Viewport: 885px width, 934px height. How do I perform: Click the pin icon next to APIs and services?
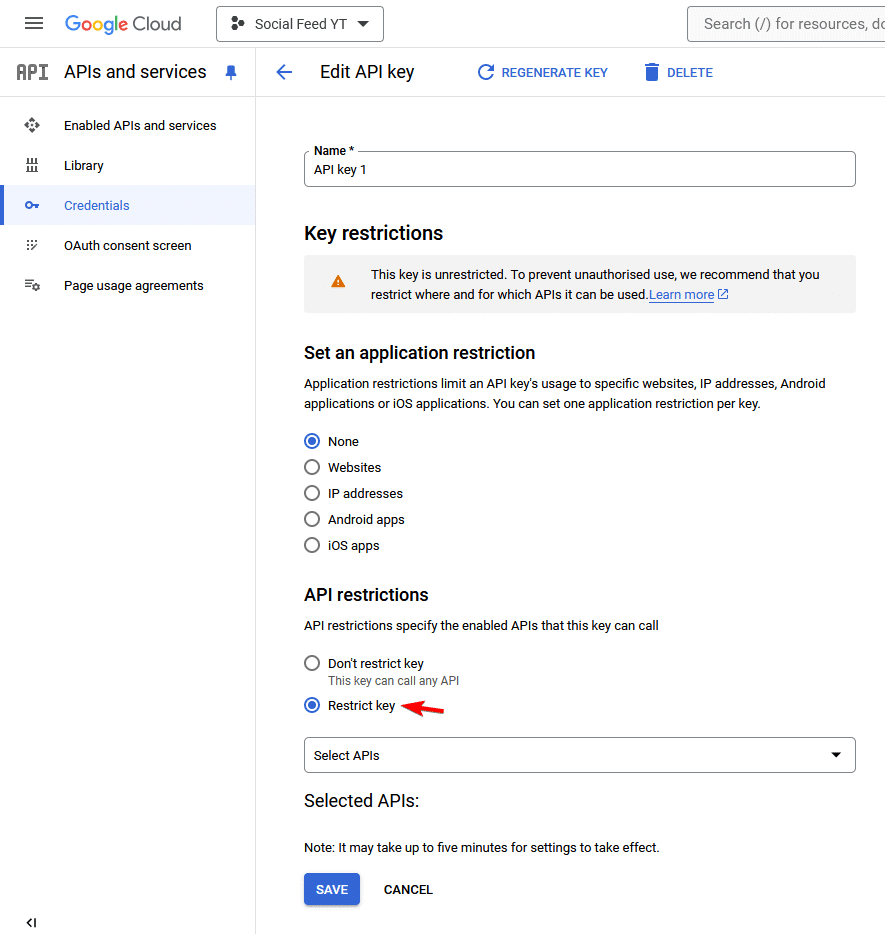(231, 72)
